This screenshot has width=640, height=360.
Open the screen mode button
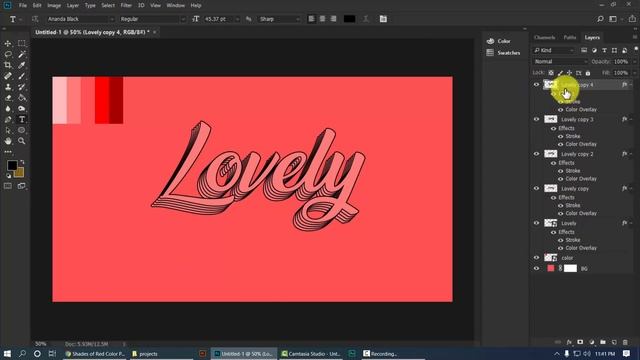tap(22, 186)
